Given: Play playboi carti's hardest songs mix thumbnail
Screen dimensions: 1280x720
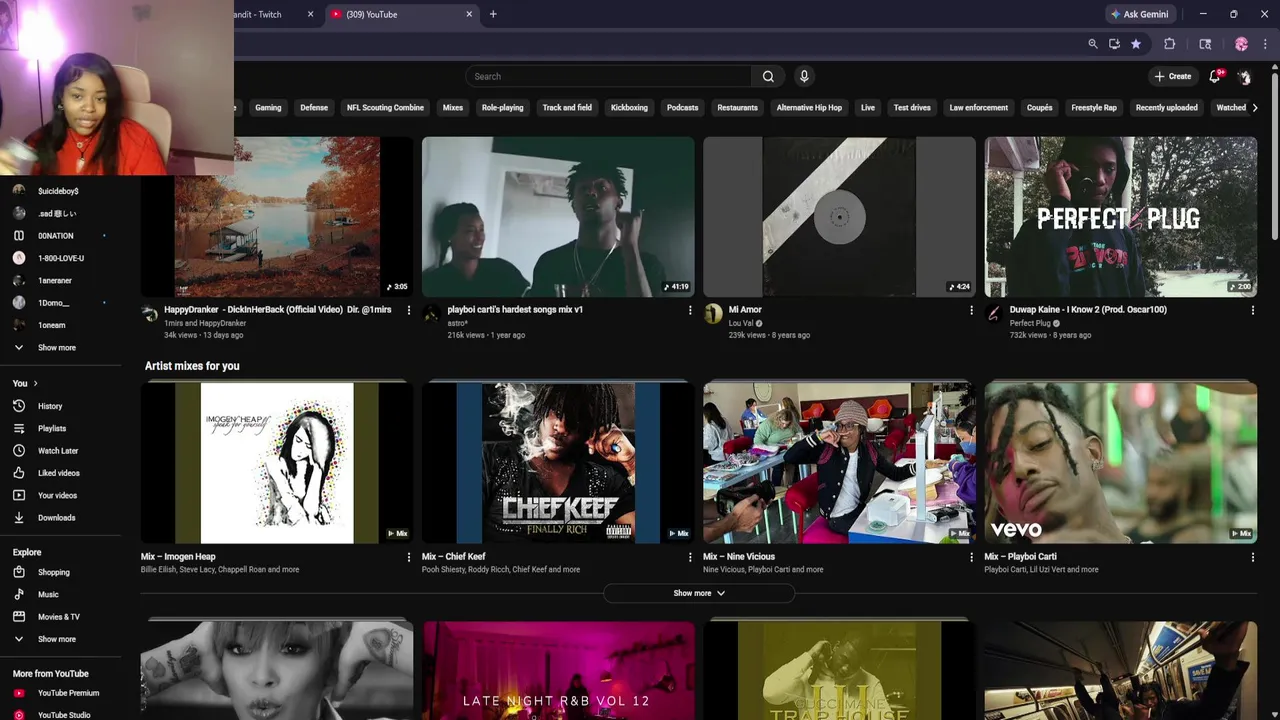Looking at the screenshot, I should [x=558, y=217].
